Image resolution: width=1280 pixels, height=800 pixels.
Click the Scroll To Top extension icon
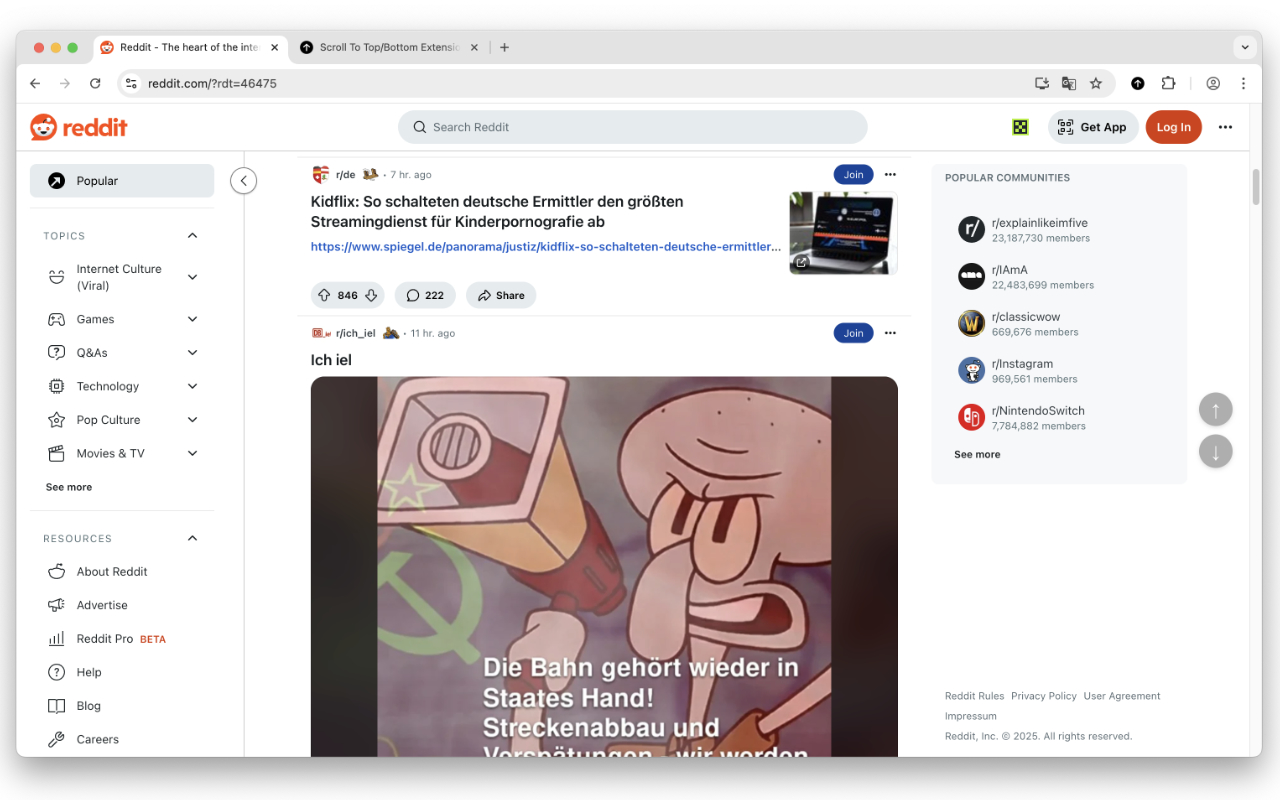click(x=1138, y=84)
